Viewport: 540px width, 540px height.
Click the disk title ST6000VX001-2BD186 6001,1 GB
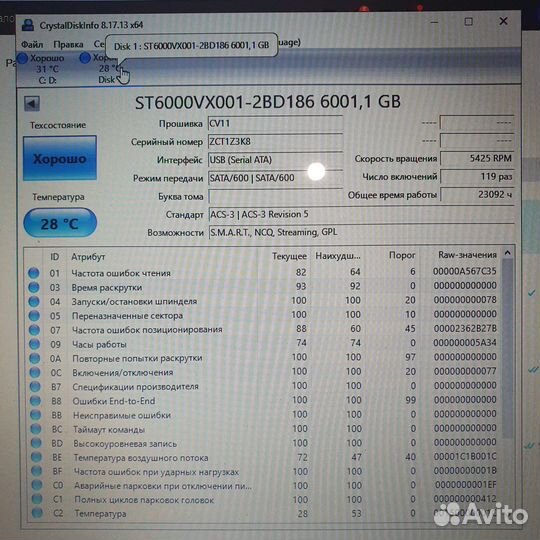point(268,102)
